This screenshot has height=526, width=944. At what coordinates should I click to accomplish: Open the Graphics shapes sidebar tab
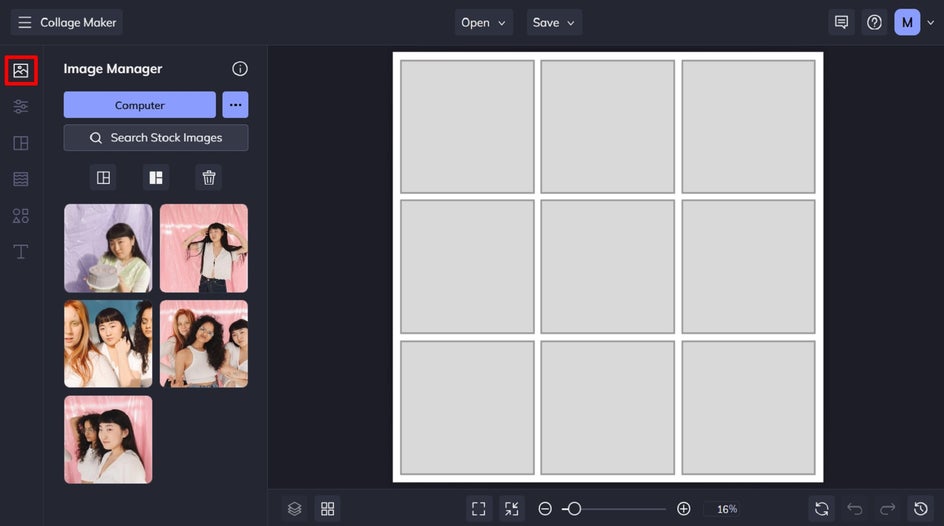pos(21,215)
